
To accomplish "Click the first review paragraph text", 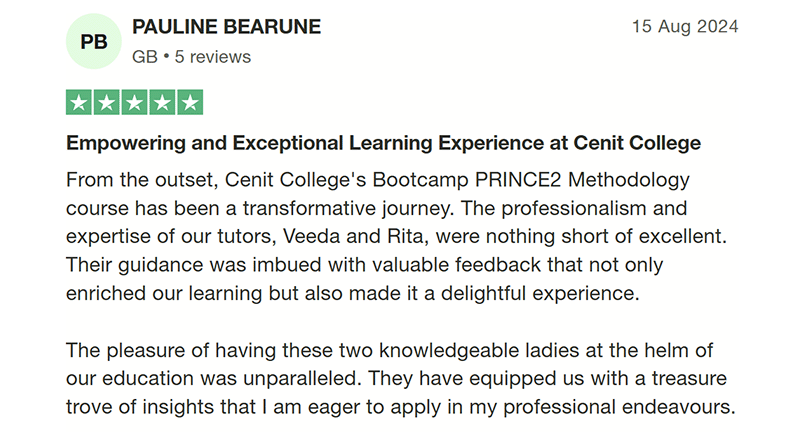I will coord(396,236).
